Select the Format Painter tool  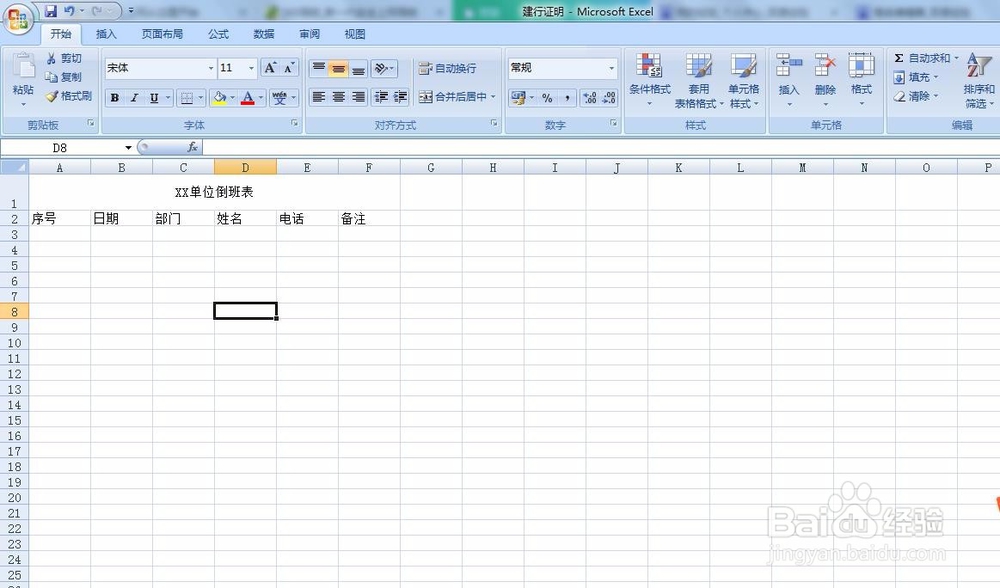click(70, 97)
